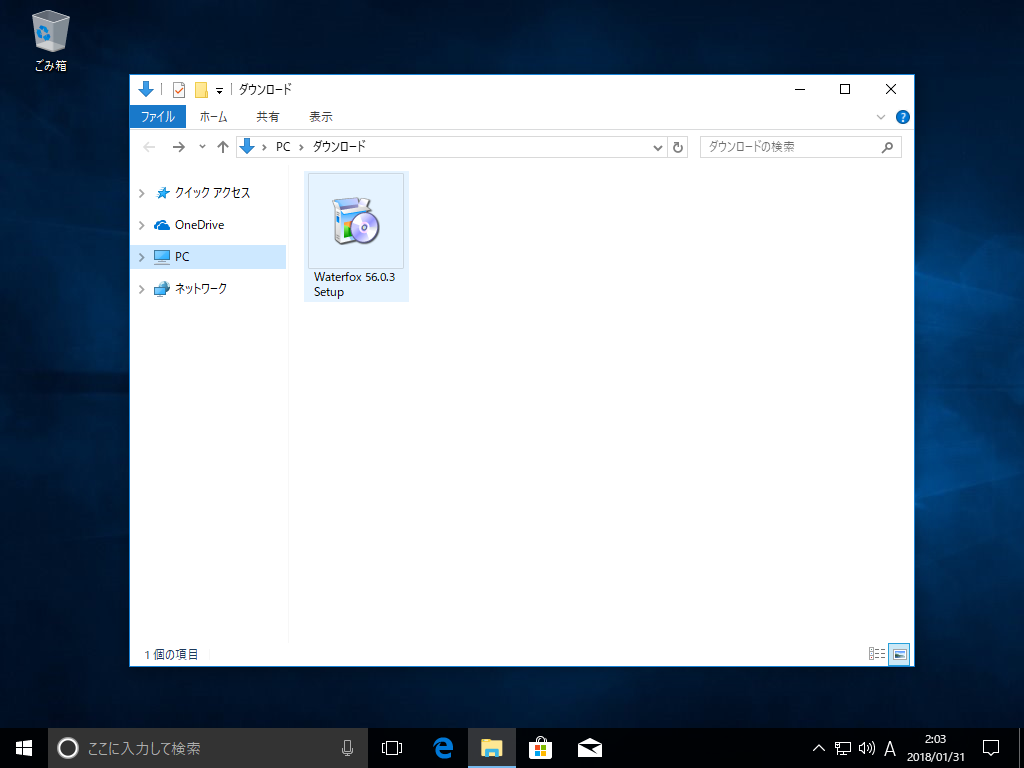Viewport: 1024px width, 768px height.
Task: Open the ファイル ribbon tab
Action: tap(158, 117)
